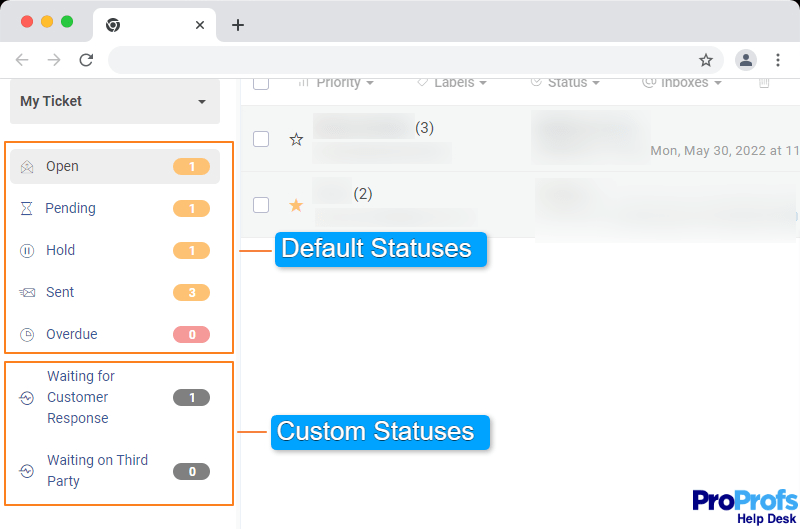
Task: Open the ticket dated Mon, May 30, 2022
Action: 520,139
